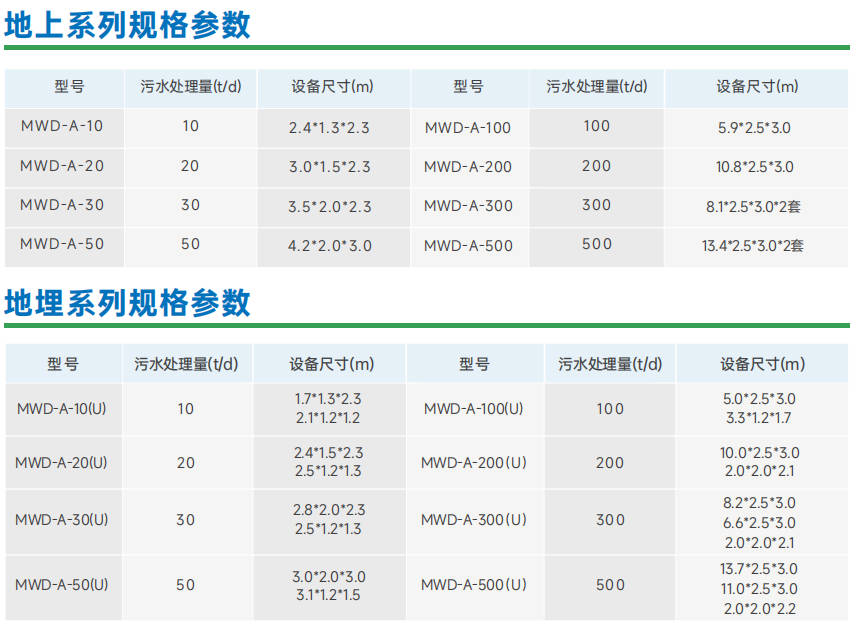Image resolution: width=857 pixels, height=628 pixels.
Task: Select the dimension line 6.6*2.5*3.0
Action: tap(759, 523)
